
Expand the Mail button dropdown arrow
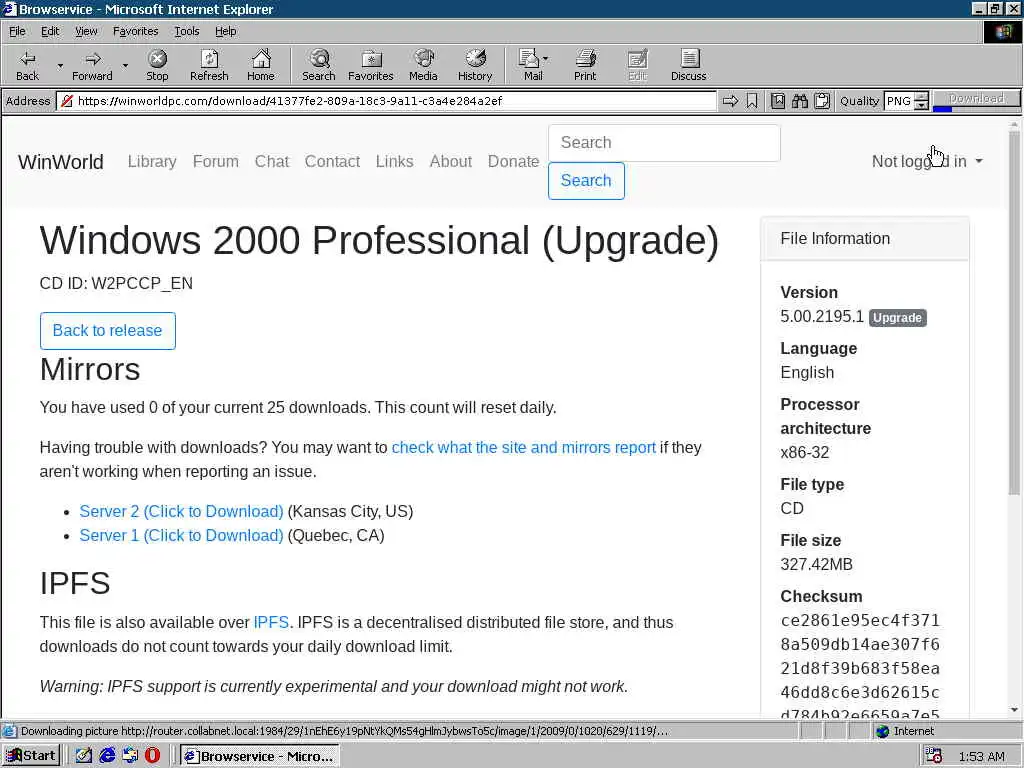point(546,59)
